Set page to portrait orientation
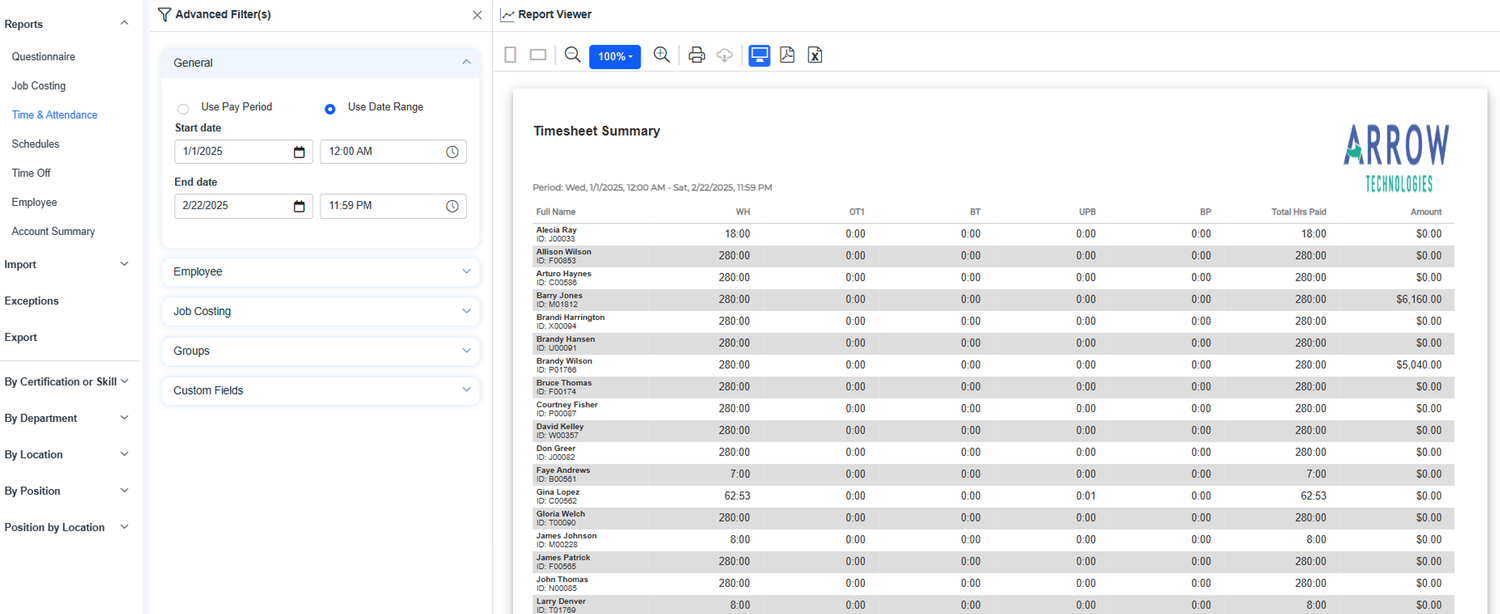 510,55
